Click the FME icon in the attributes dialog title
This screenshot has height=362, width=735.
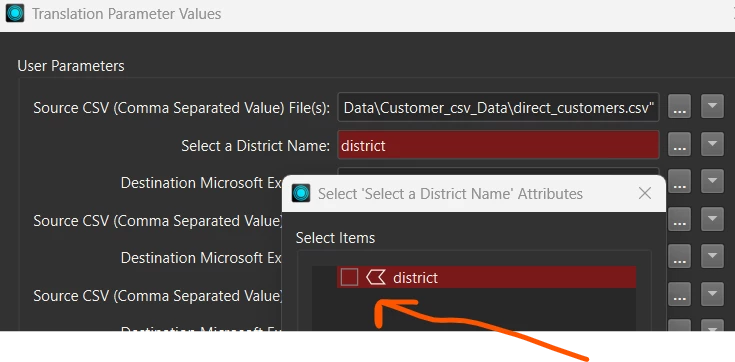[x=301, y=193]
